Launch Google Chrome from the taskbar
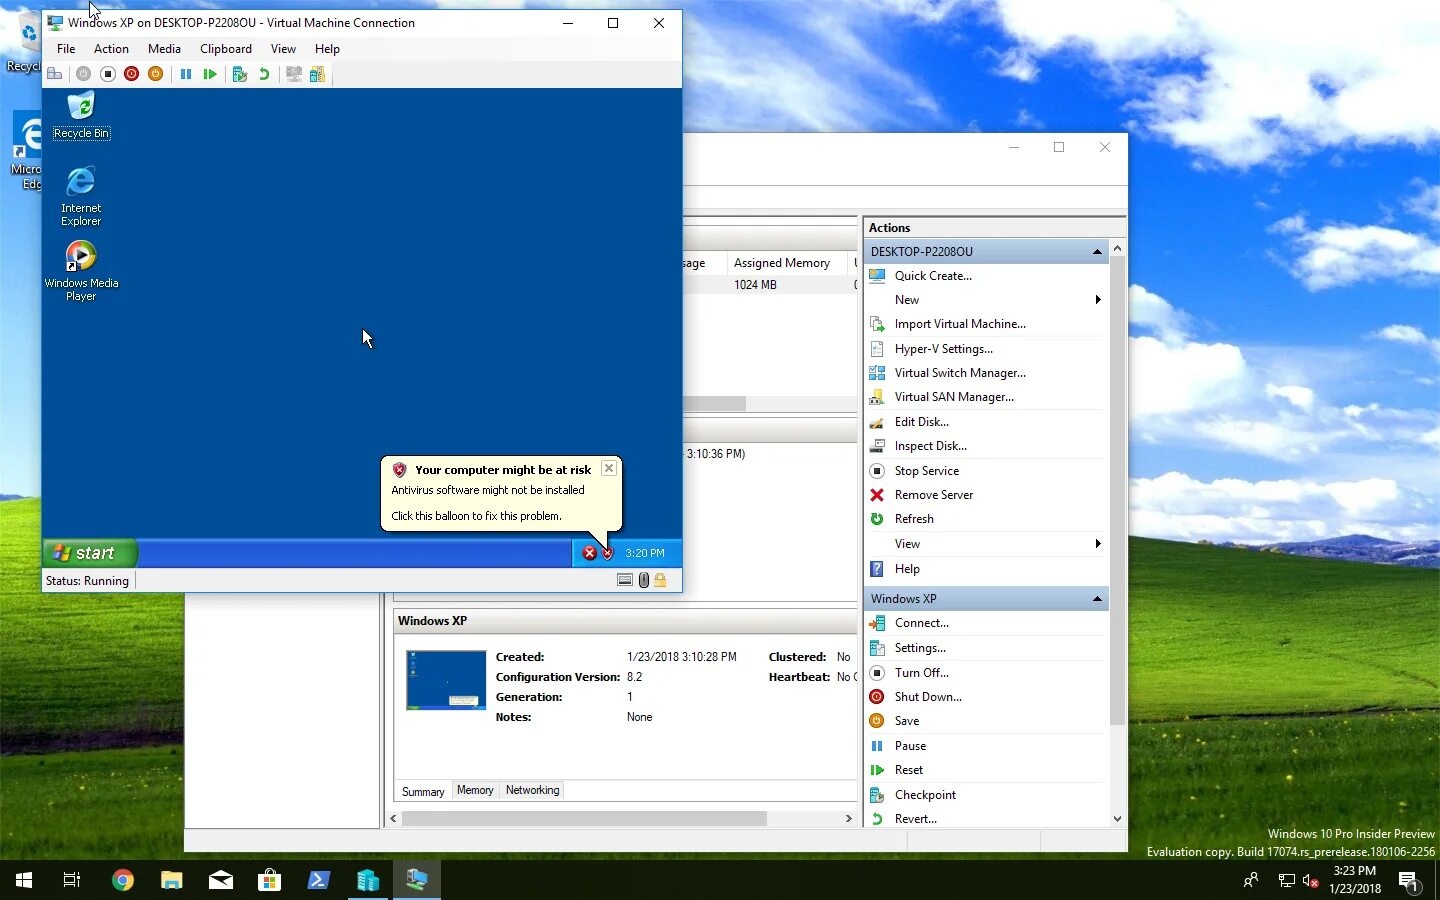Image resolution: width=1440 pixels, height=900 pixels. (x=123, y=880)
